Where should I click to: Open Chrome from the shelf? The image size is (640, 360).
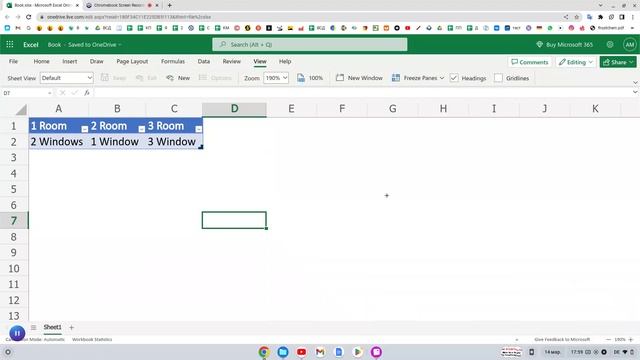[x=264, y=351]
